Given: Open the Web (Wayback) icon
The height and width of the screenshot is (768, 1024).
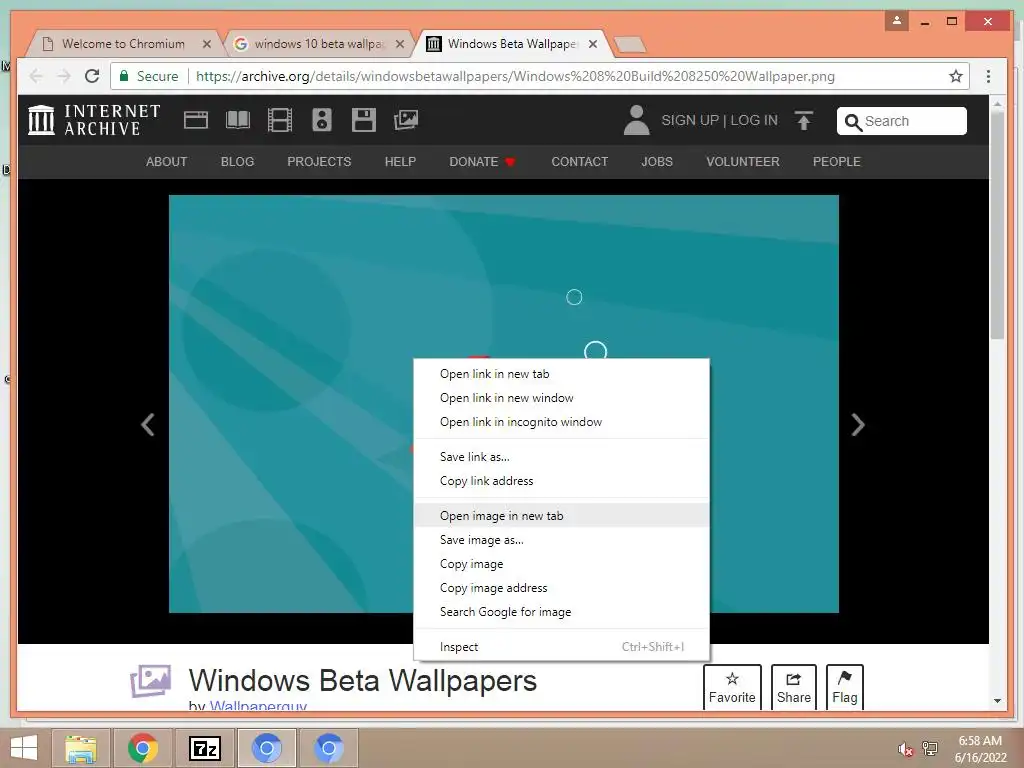Looking at the screenshot, I should [196, 120].
